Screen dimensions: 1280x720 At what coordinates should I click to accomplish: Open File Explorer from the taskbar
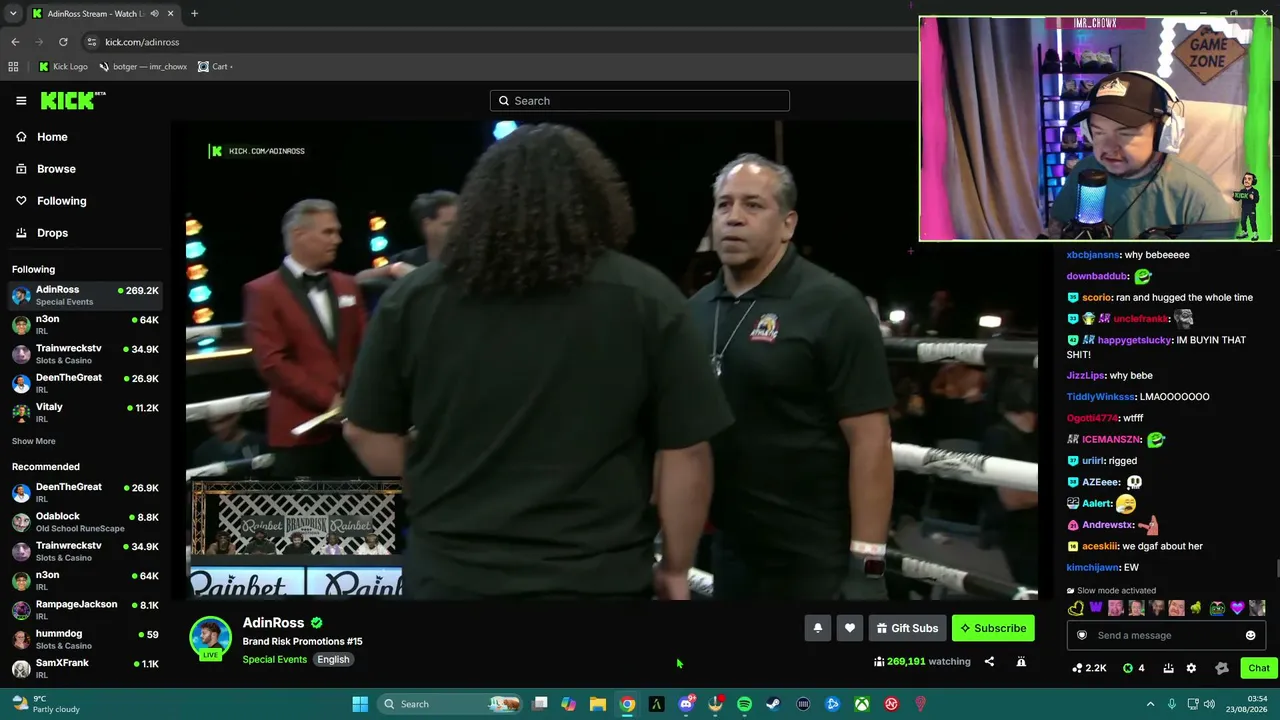(x=598, y=704)
